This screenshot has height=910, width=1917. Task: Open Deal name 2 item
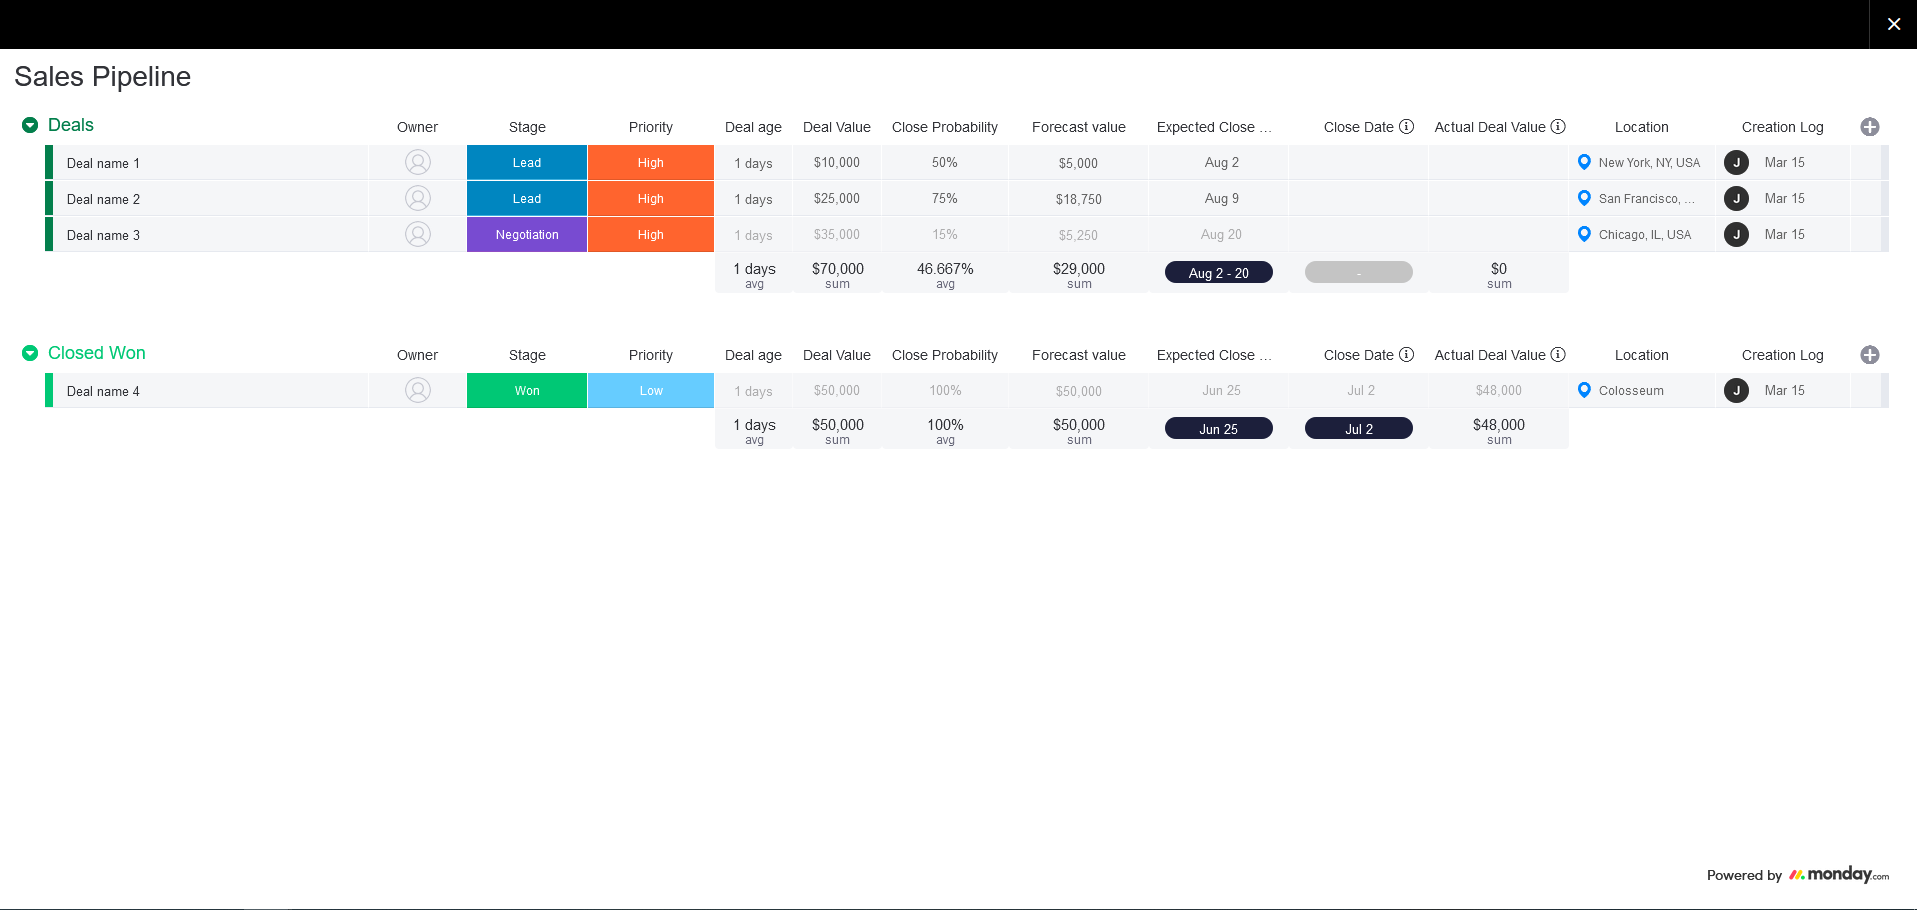[x=103, y=199]
